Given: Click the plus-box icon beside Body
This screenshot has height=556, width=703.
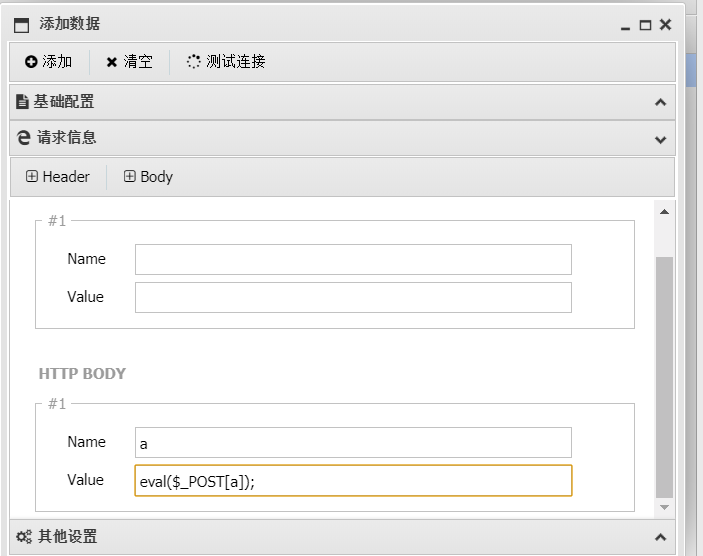Looking at the screenshot, I should tap(130, 176).
